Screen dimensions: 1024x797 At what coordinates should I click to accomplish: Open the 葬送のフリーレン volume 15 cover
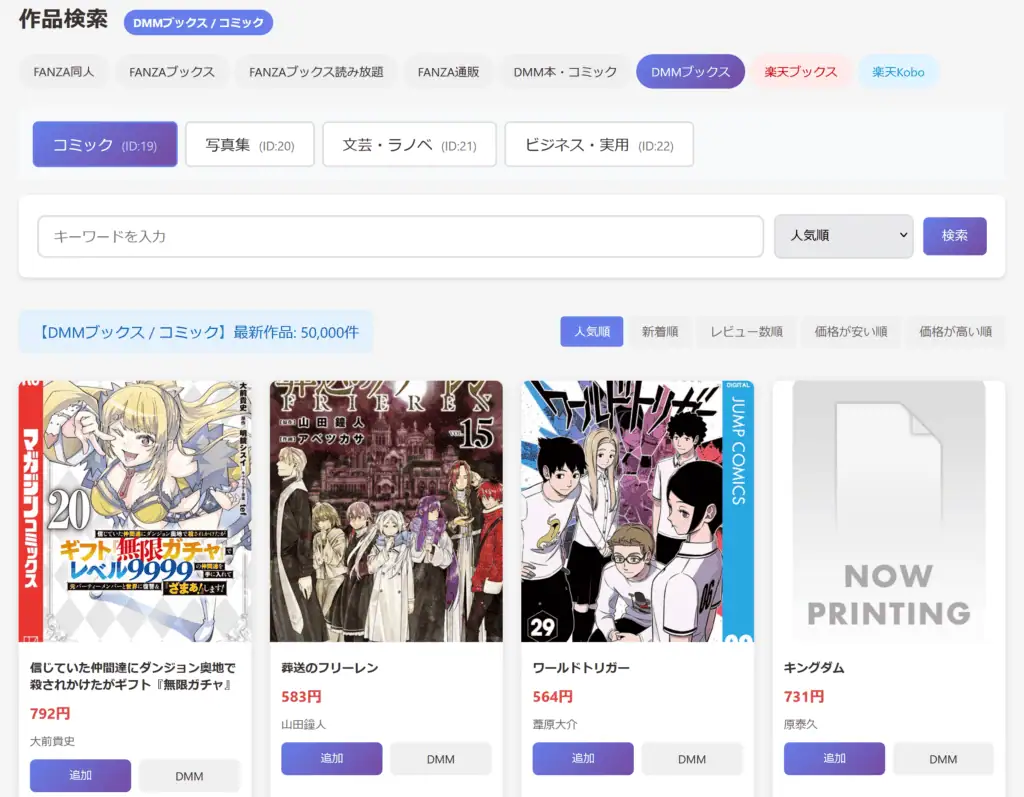point(387,512)
